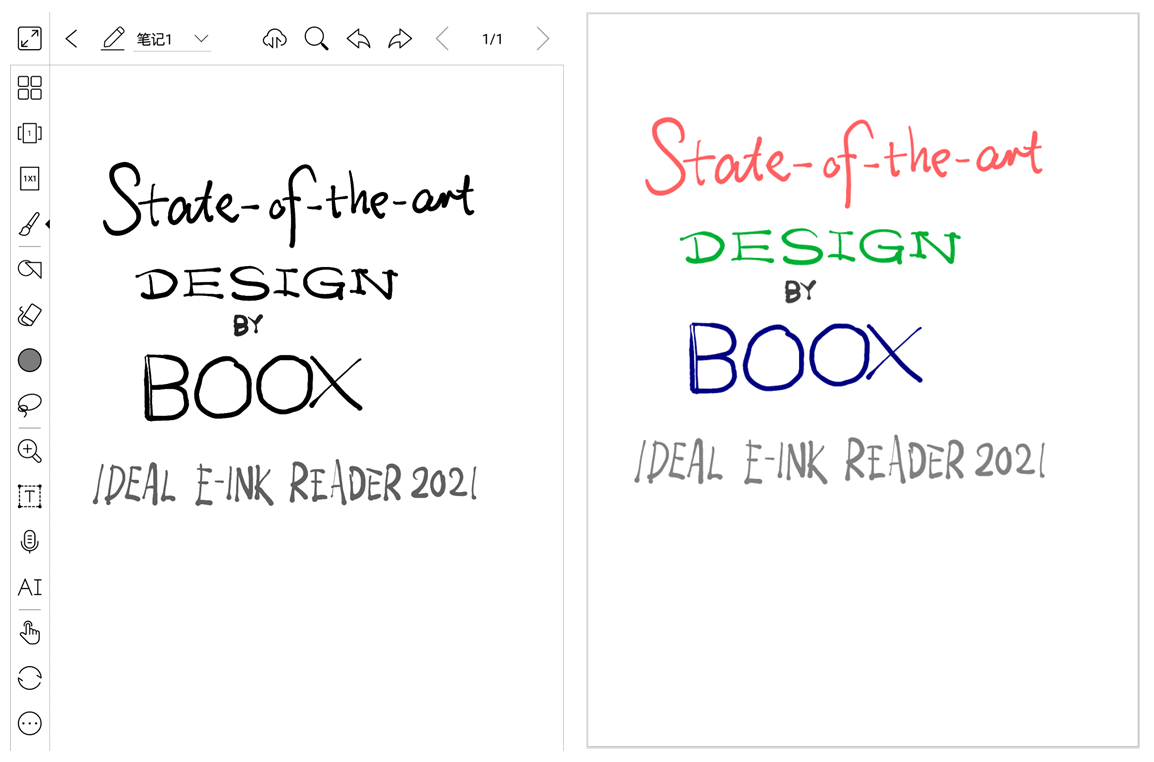Start voice recording with the microphone icon
Screen dimensions: 1154x762
[29, 541]
